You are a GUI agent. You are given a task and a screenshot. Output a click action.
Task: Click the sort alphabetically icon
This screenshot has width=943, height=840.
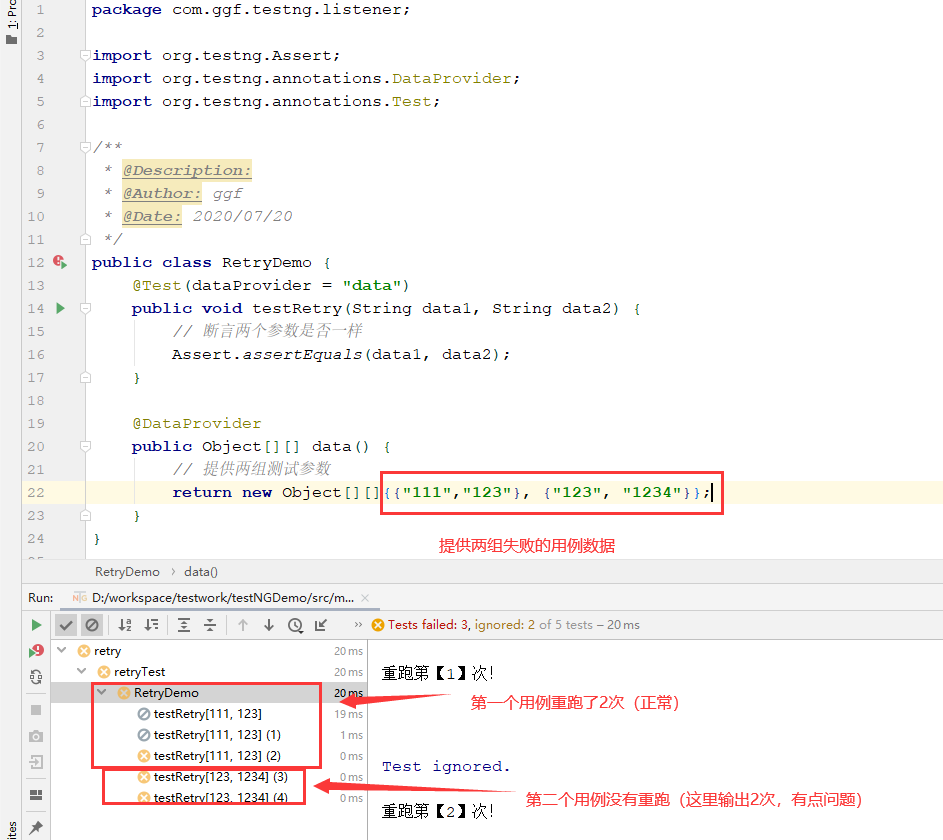tap(125, 625)
